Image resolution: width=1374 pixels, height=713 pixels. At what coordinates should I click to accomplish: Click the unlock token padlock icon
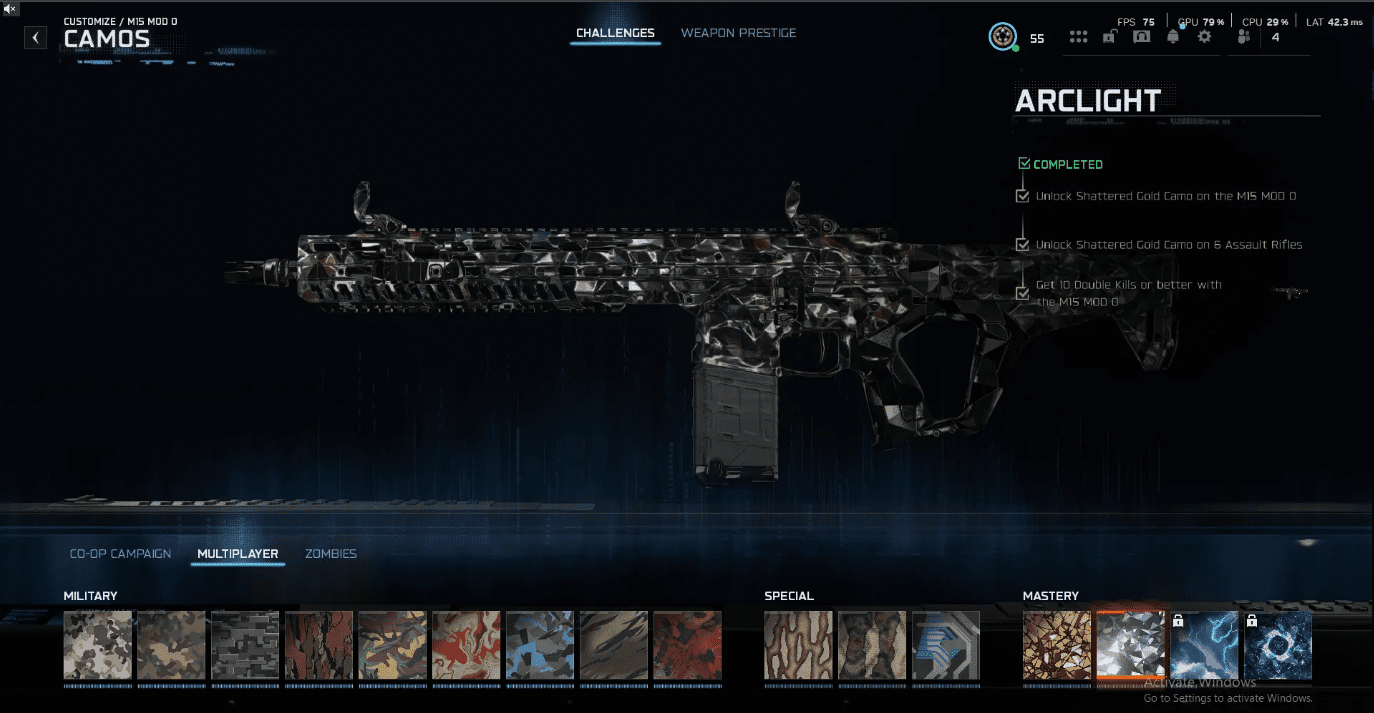(x=1109, y=37)
